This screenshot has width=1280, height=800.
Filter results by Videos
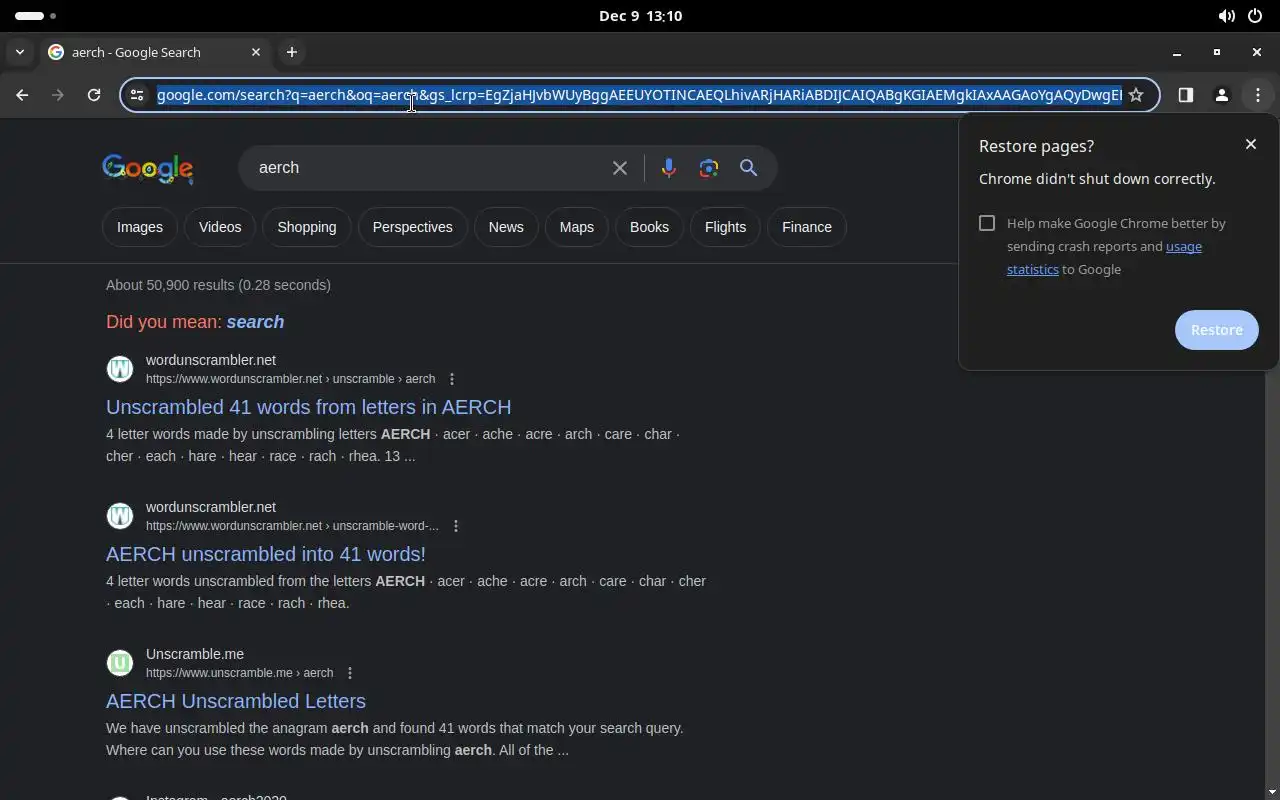click(220, 227)
